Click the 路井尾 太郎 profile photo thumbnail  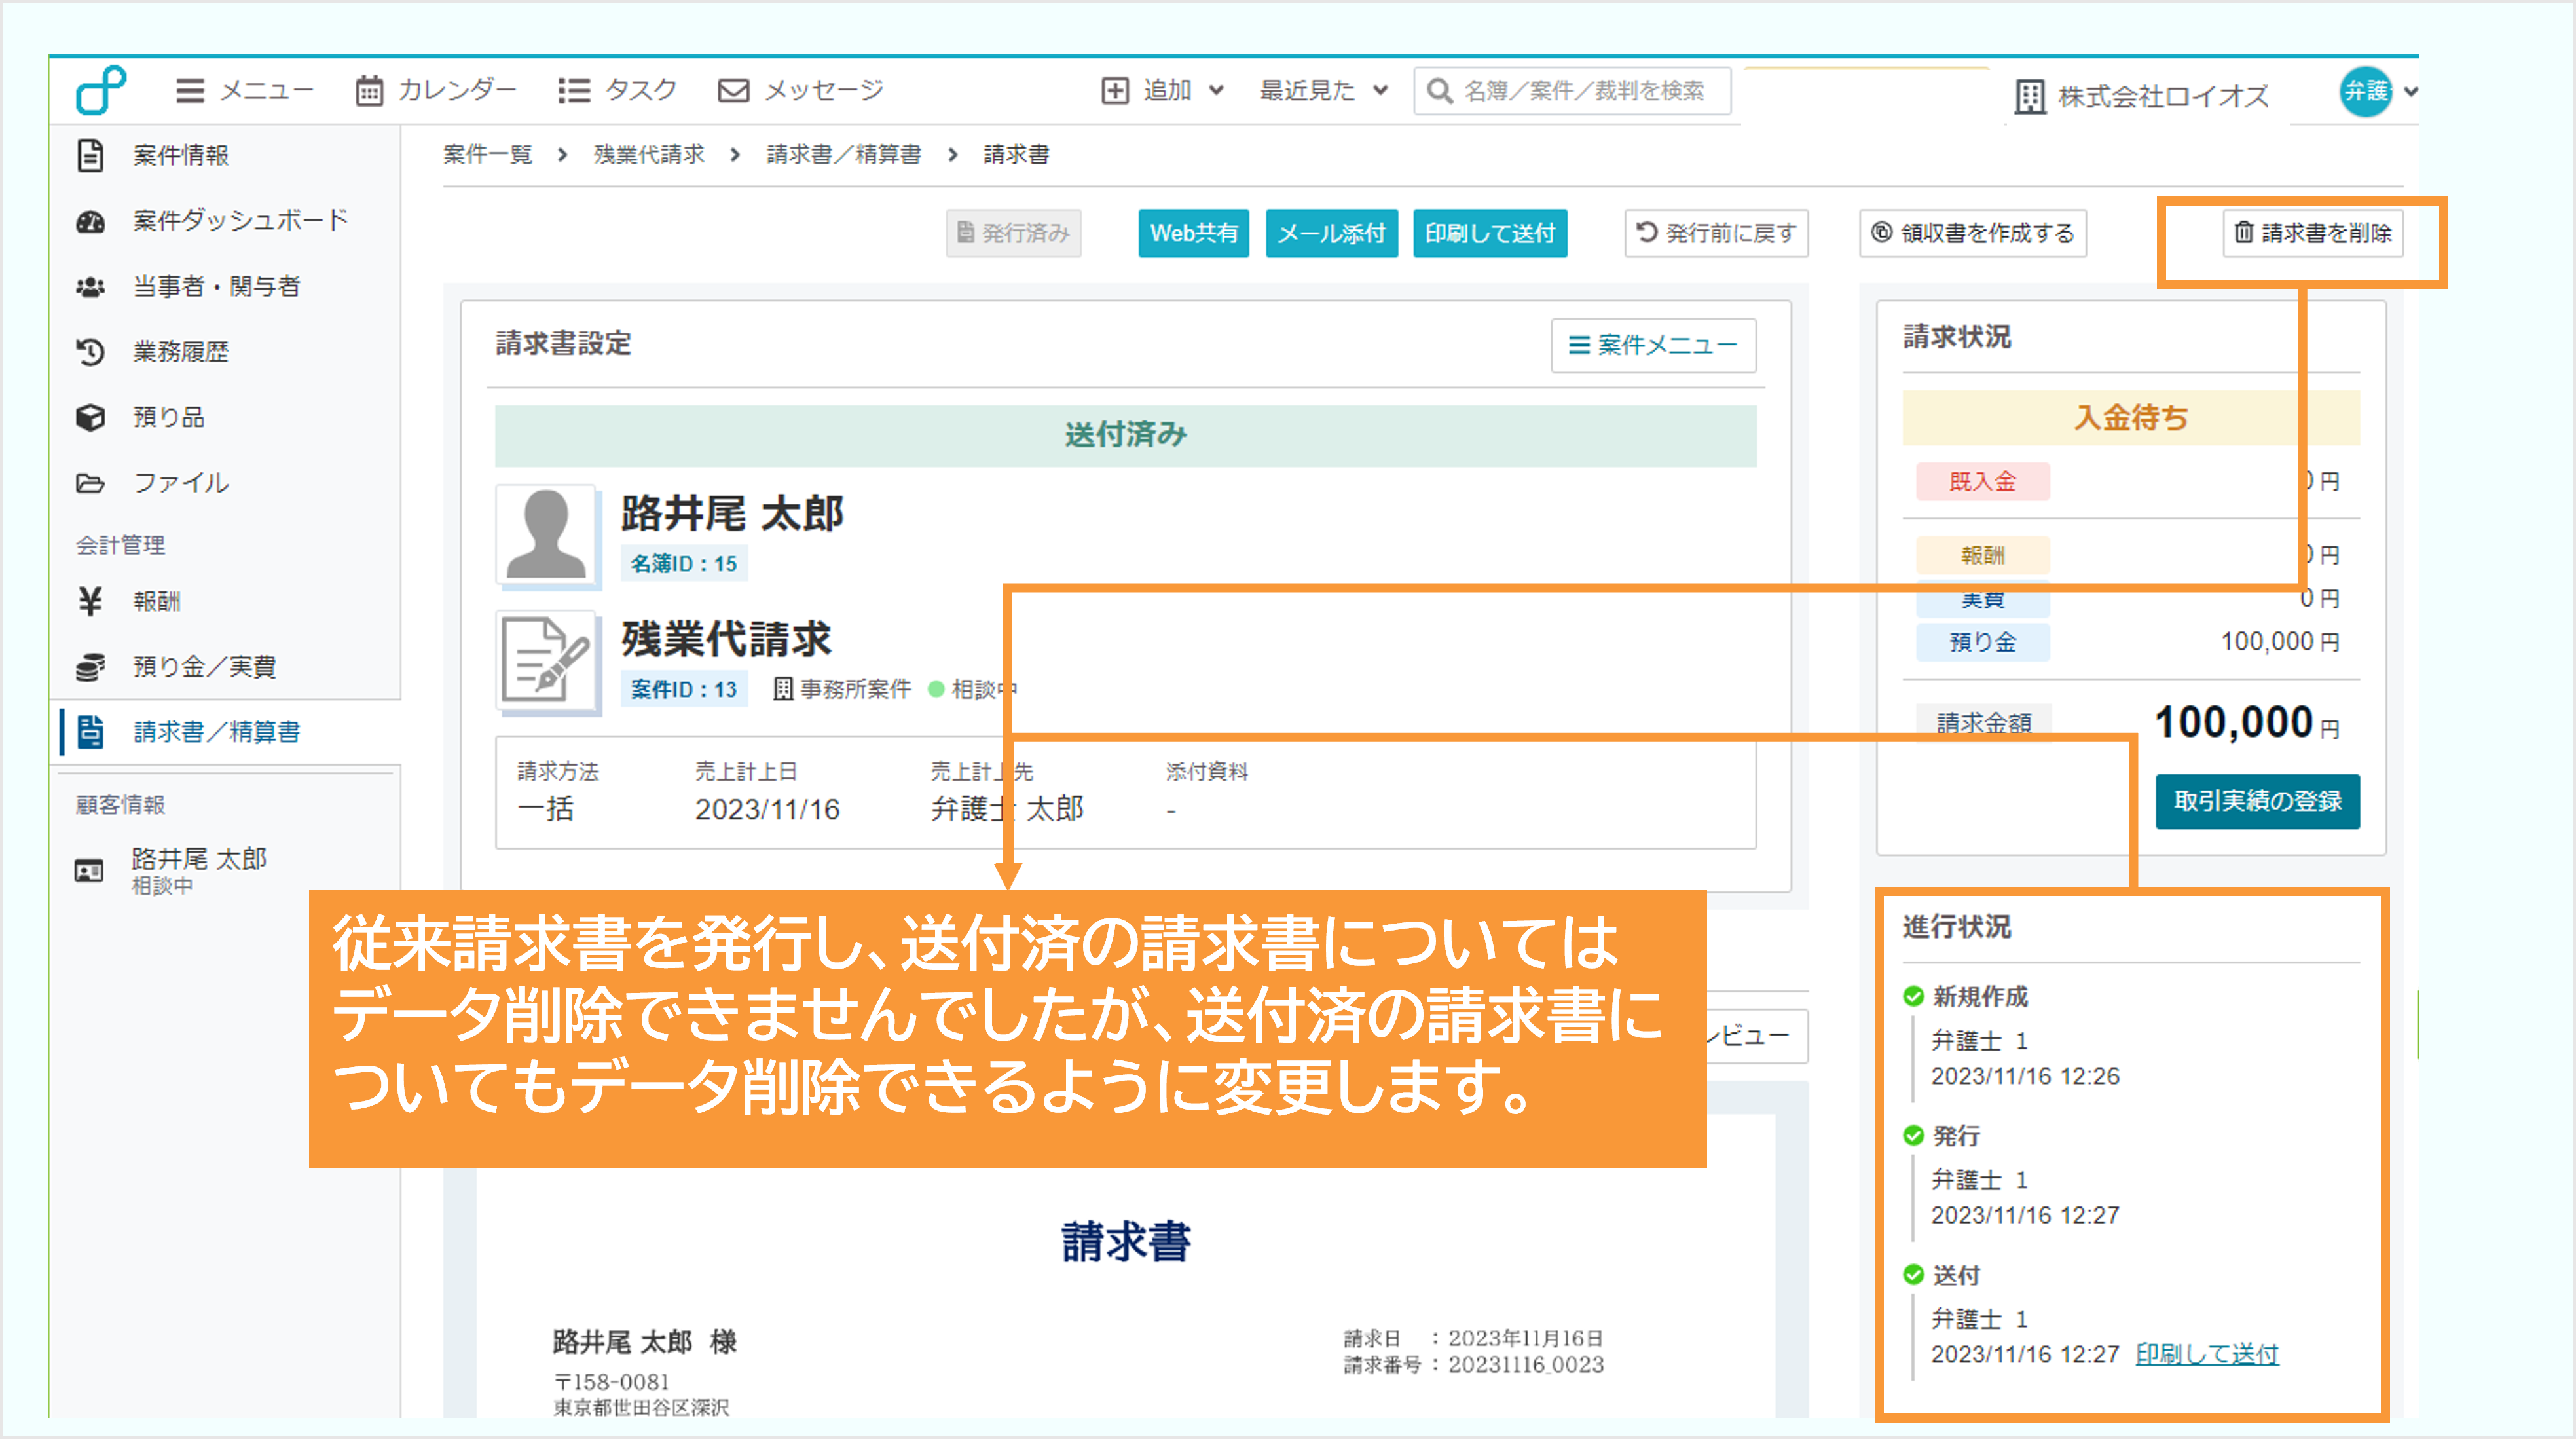point(546,534)
